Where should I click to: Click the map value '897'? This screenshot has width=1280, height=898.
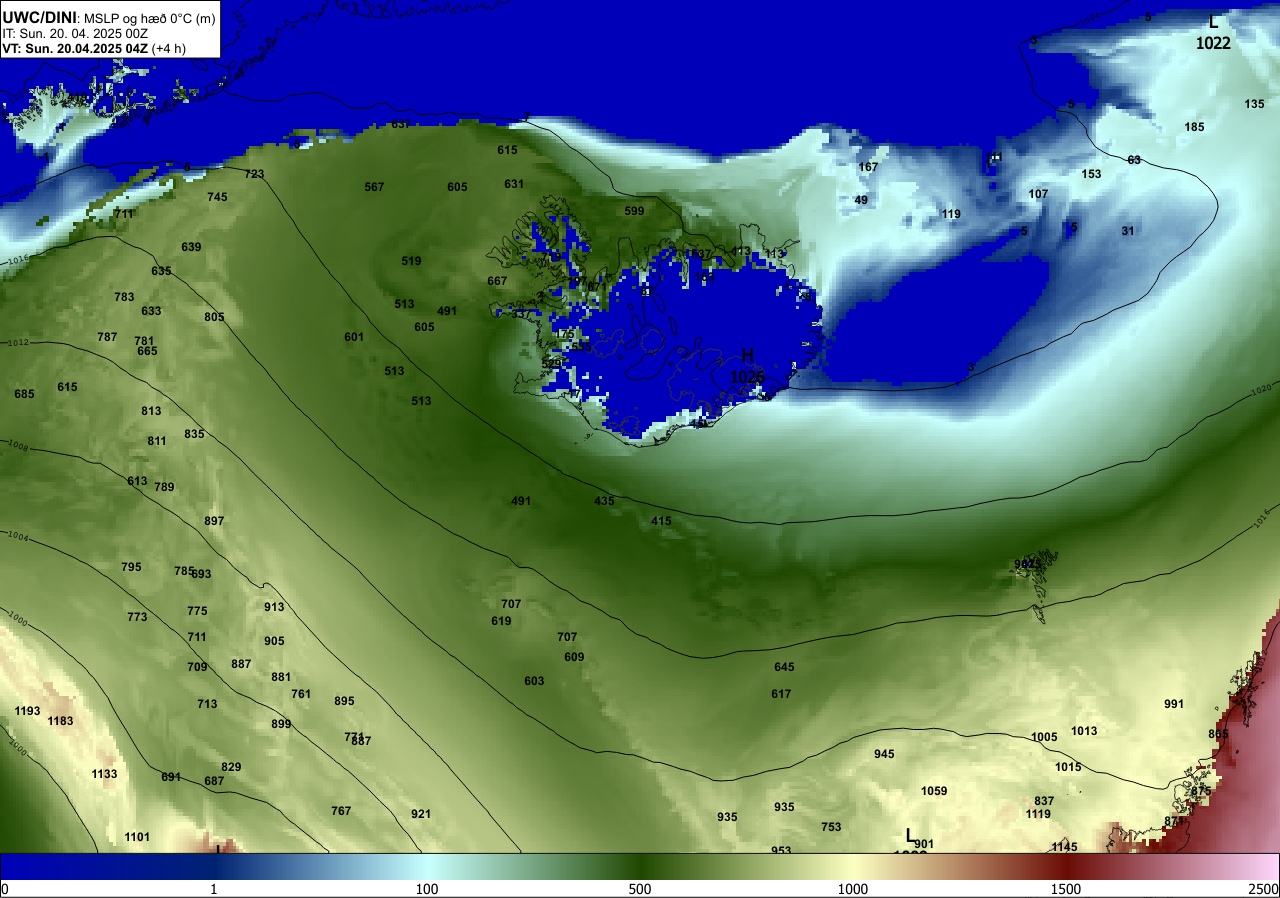(x=214, y=521)
